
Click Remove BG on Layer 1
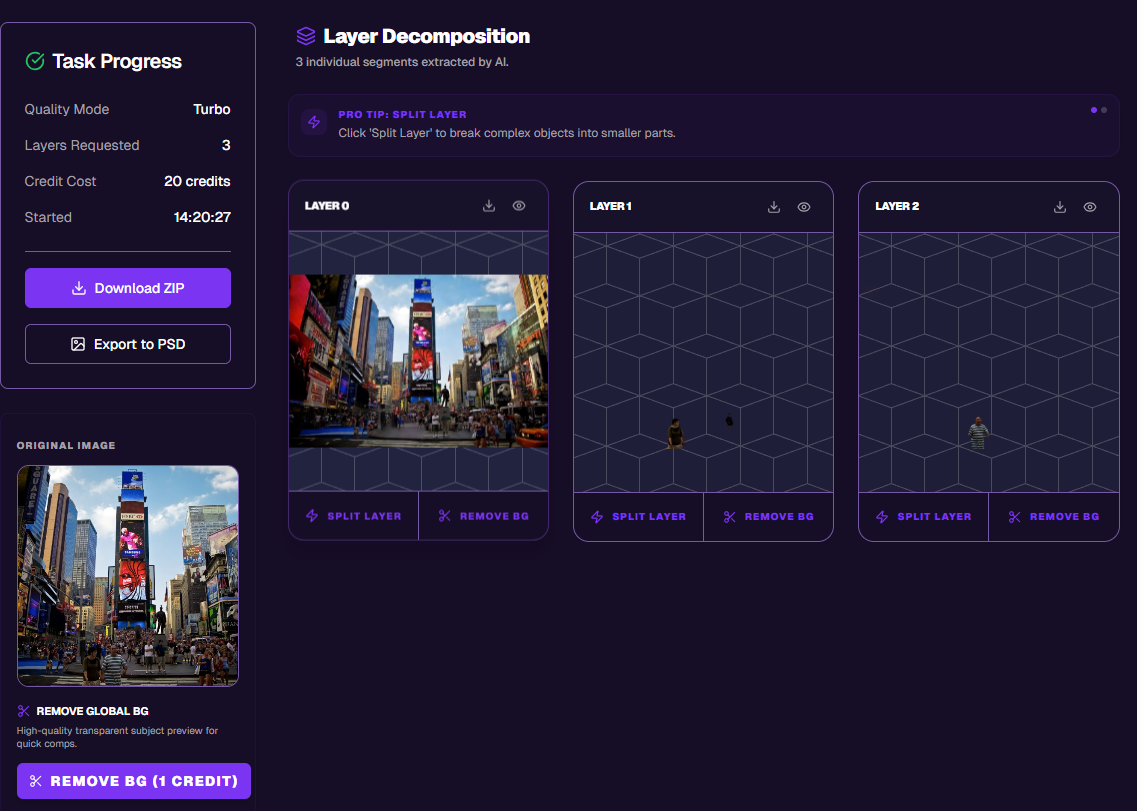tap(768, 517)
